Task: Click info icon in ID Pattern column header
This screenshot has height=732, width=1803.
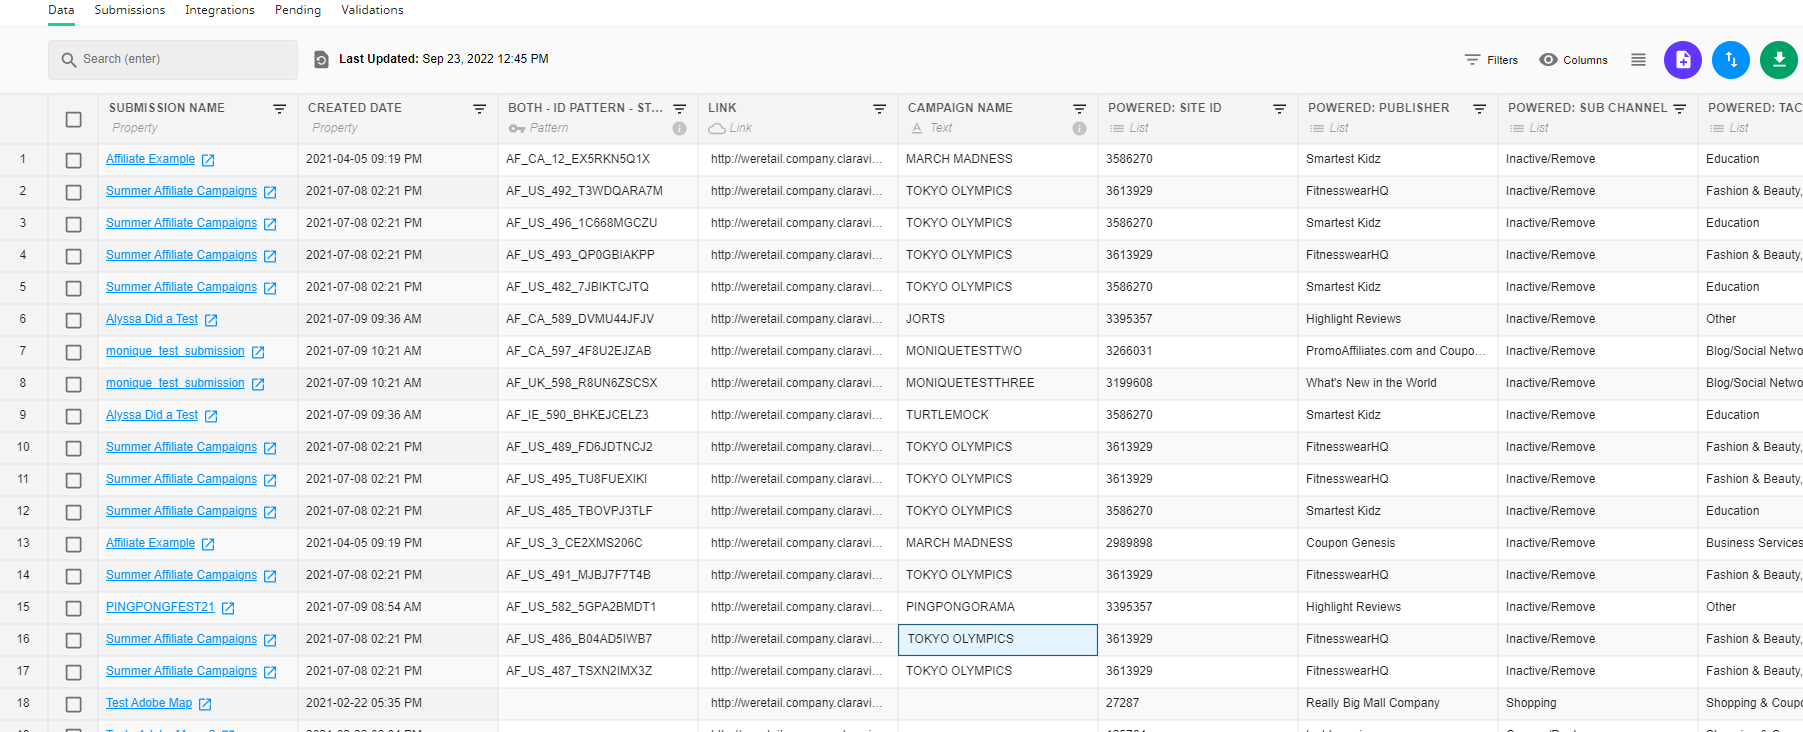Action: [680, 128]
